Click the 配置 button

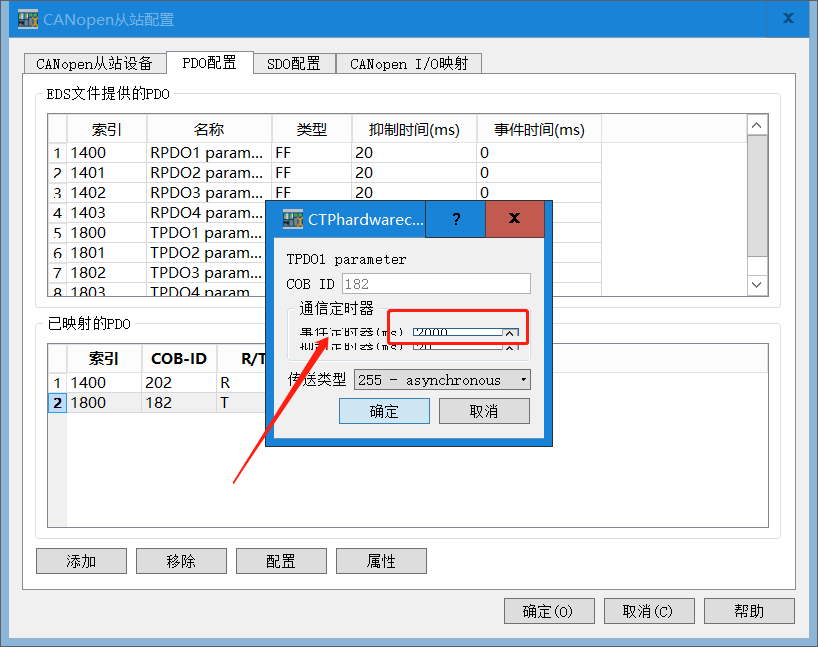click(x=281, y=561)
